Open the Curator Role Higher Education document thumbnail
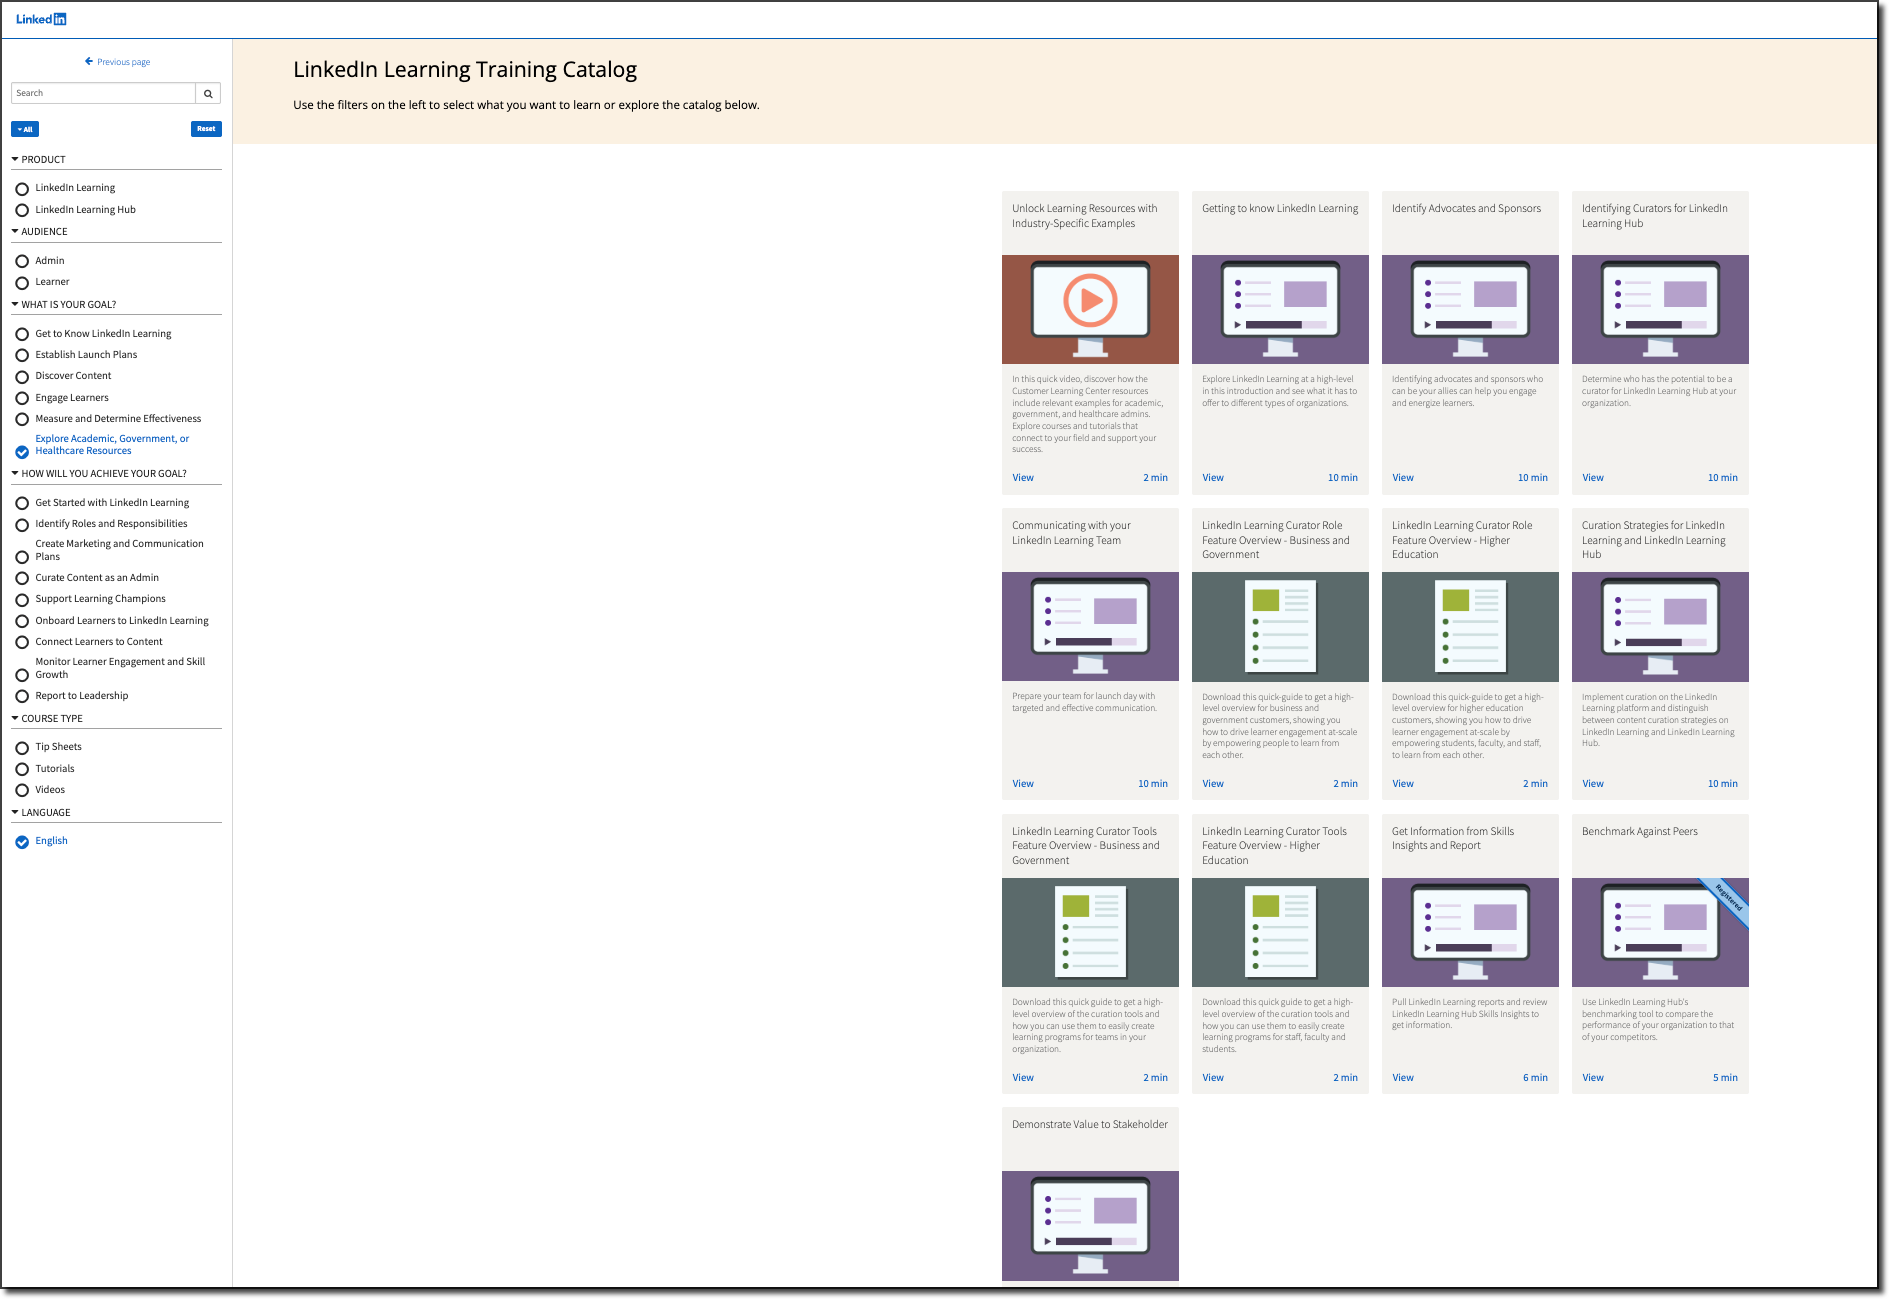The height and width of the screenshot is (1299, 1889). [x=1470, y=626]
